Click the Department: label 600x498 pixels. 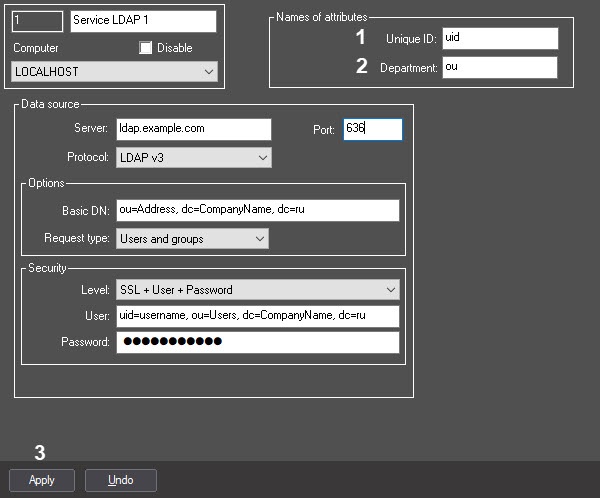tap(408, 68)
